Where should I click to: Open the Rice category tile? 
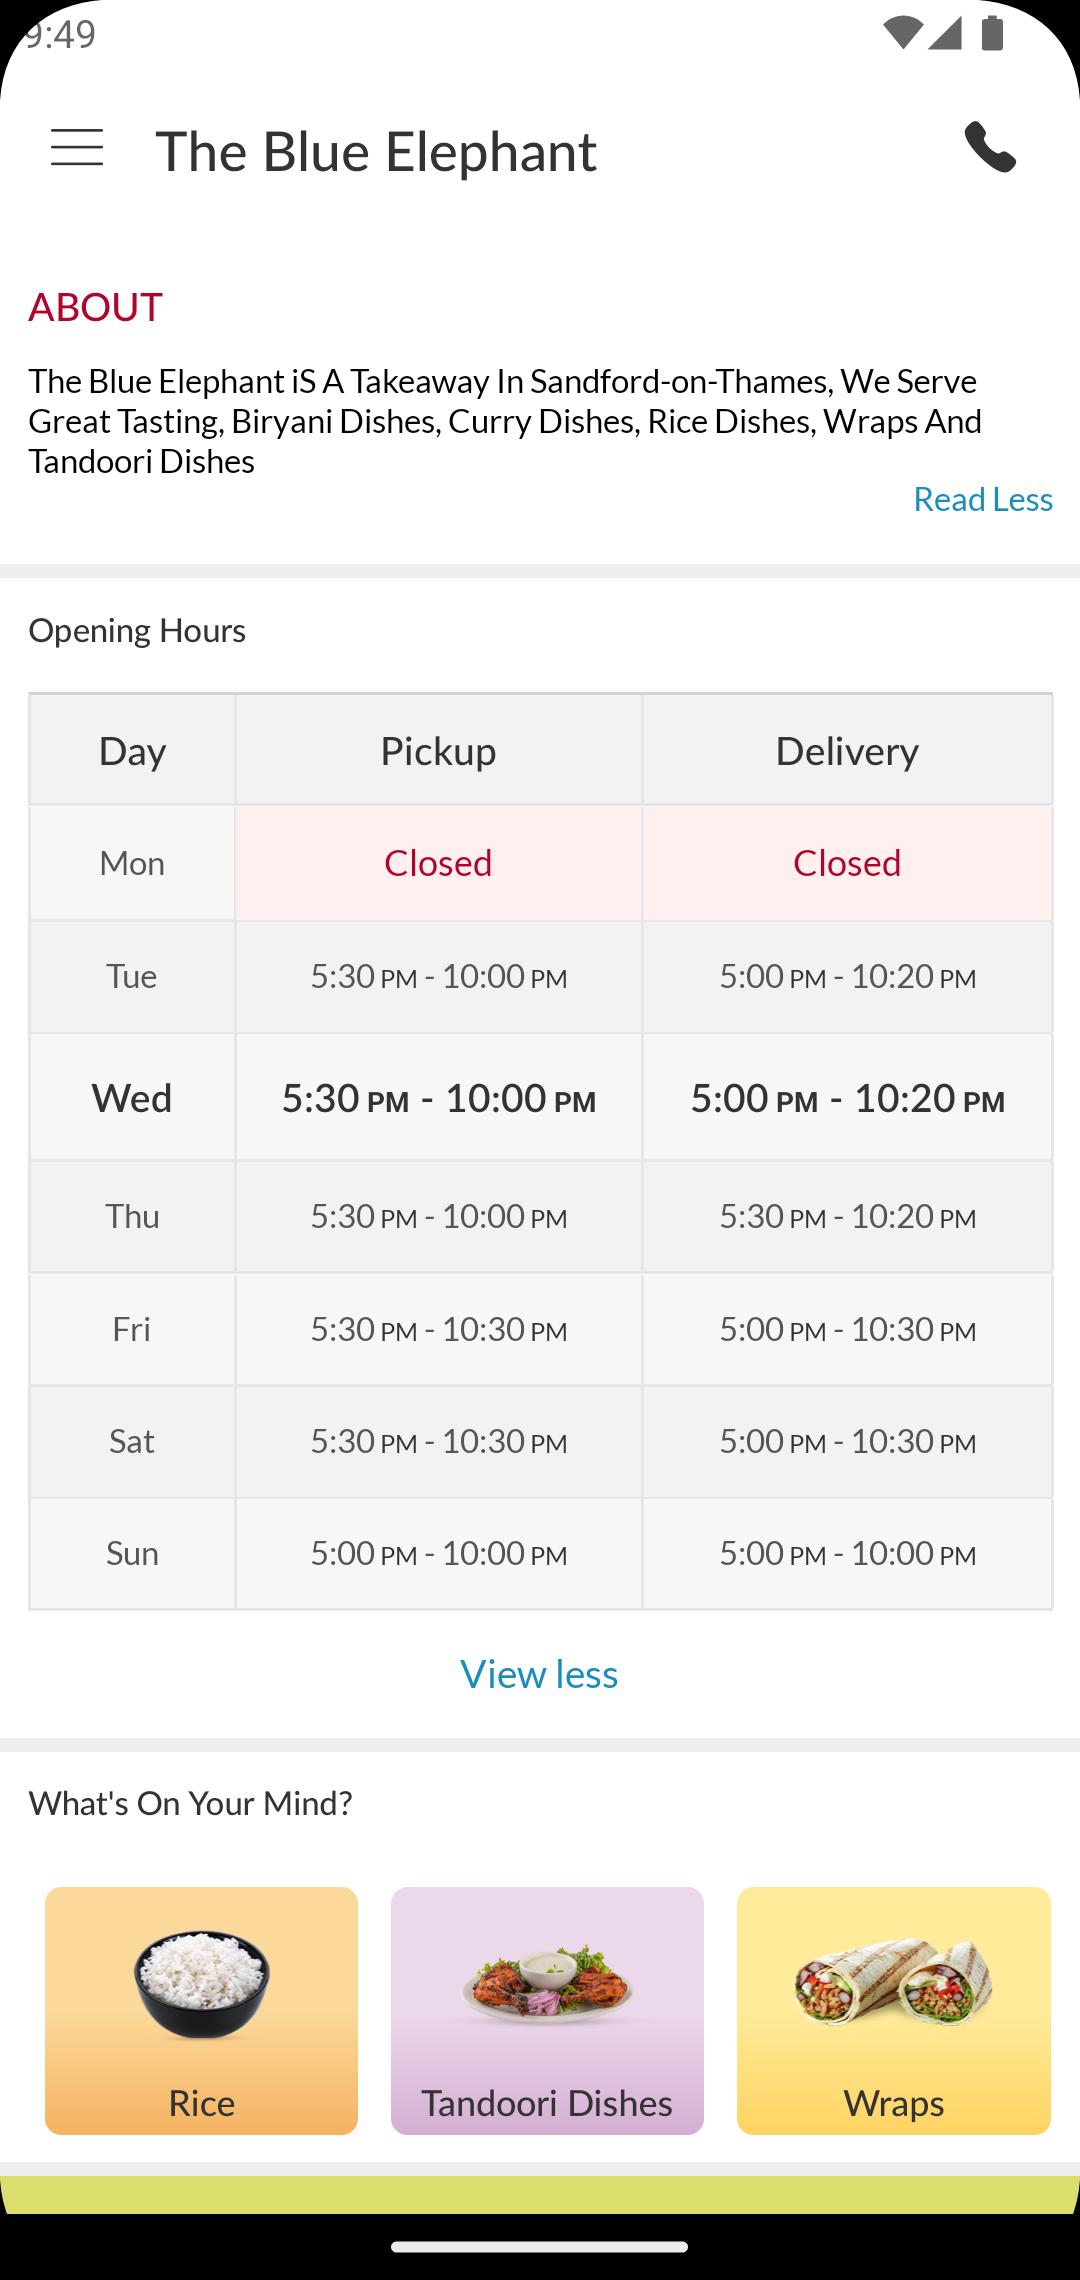201,2010
